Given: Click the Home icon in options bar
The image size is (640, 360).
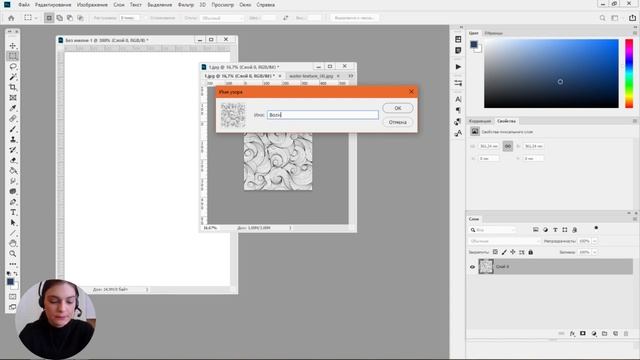Looking at the screenshot, I should pos(11,18).
